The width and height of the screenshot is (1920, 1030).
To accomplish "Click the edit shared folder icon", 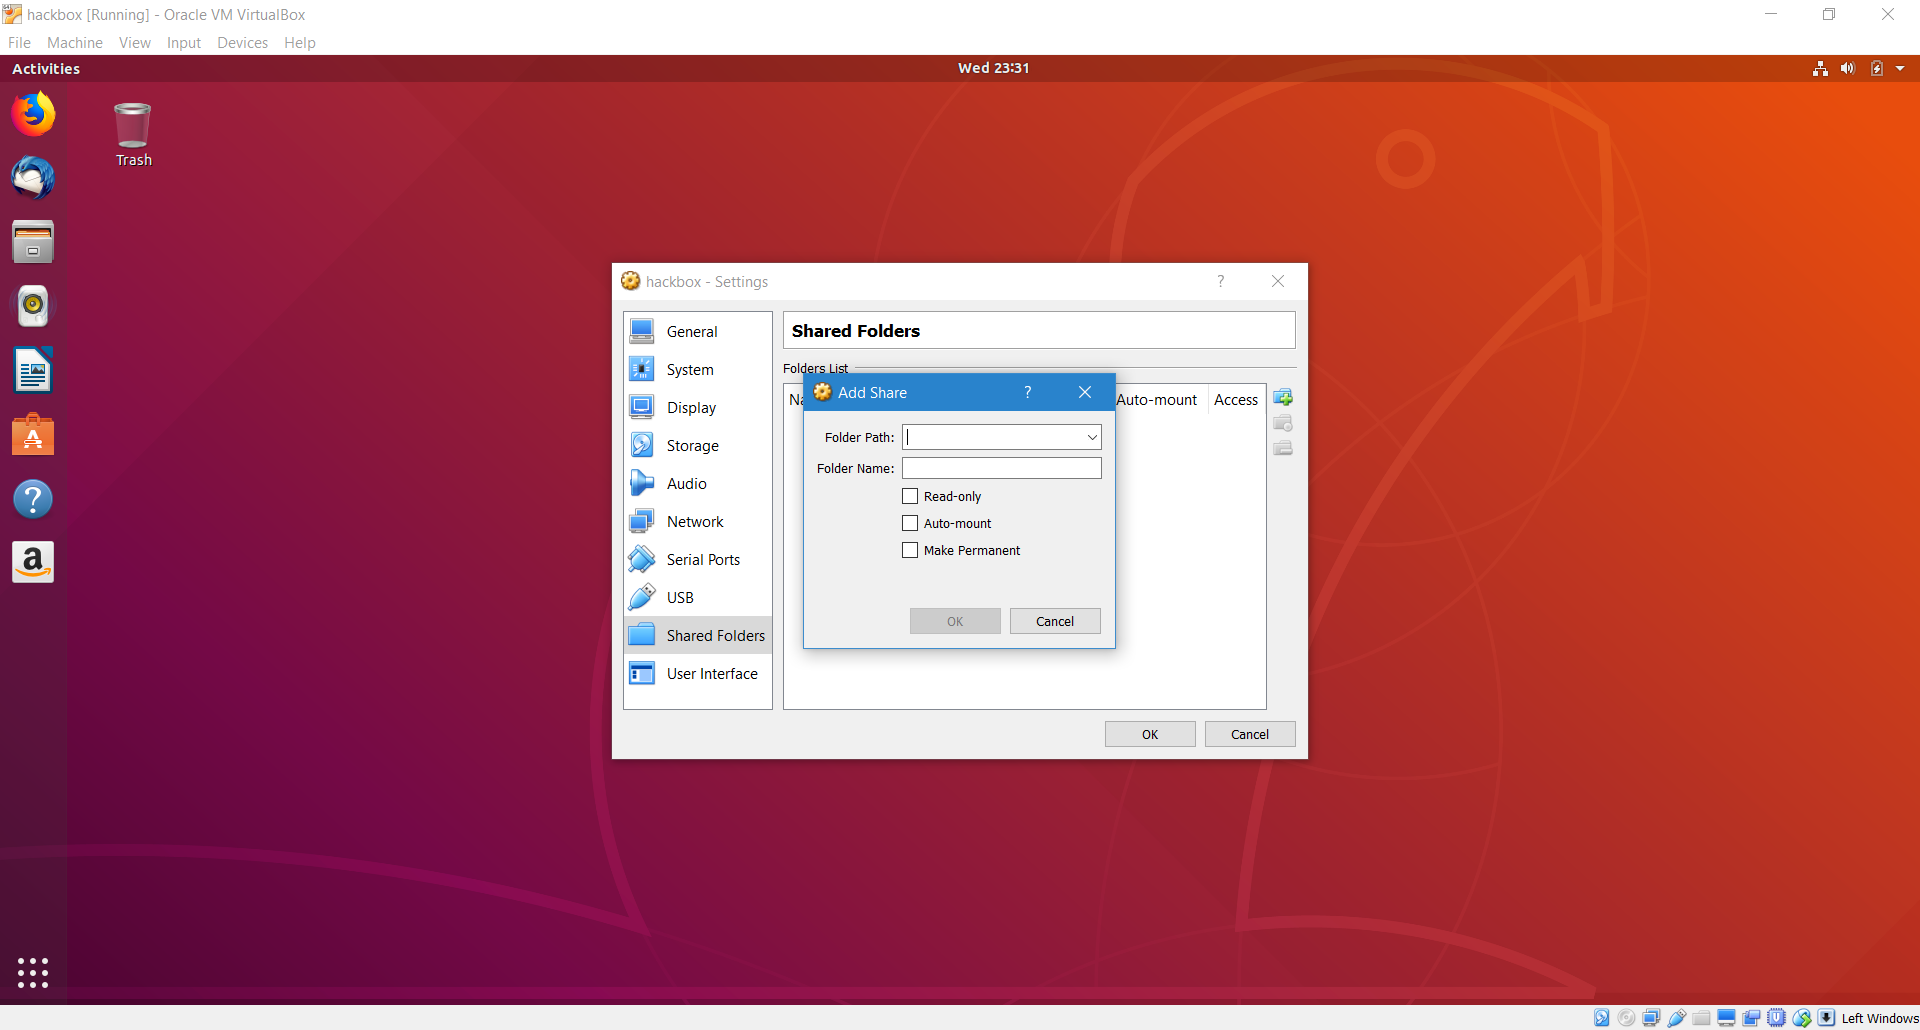I will point(1283,423).
